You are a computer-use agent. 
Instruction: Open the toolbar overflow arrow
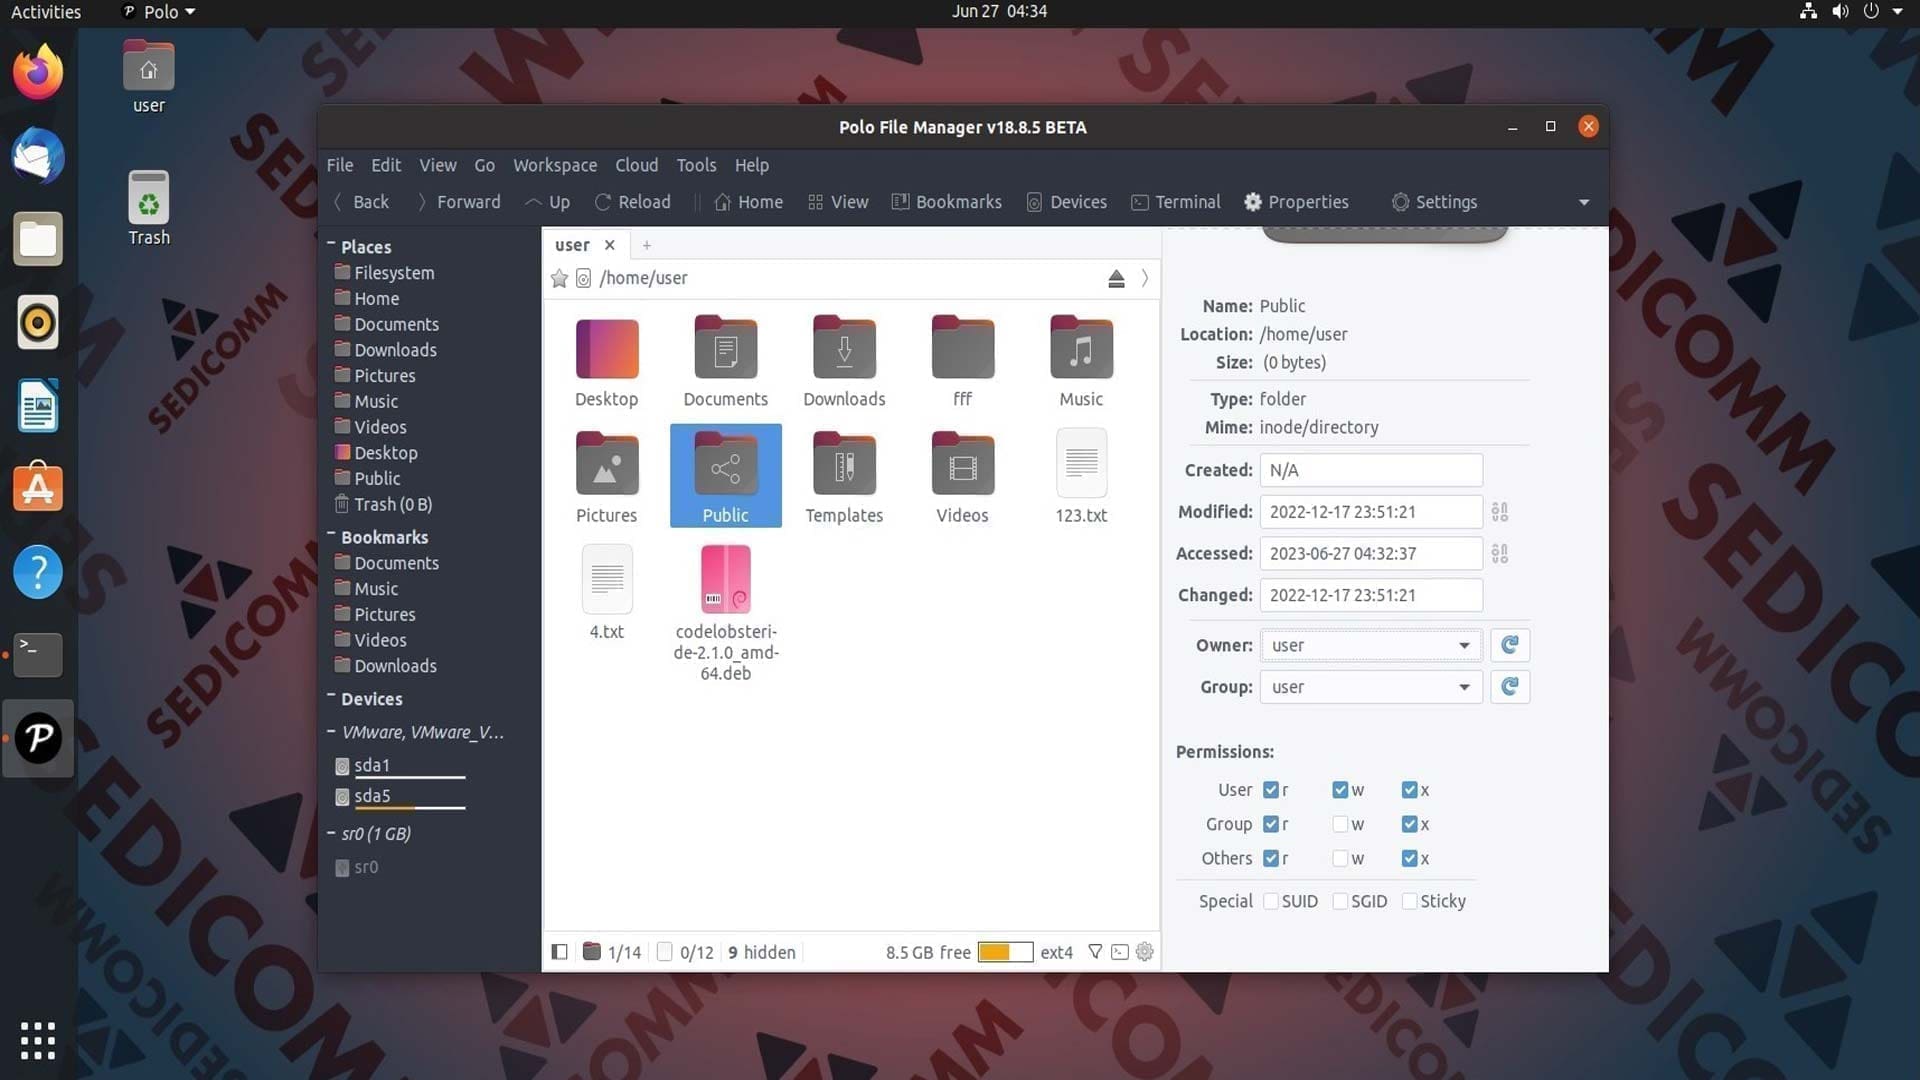click(x=1584, y=202)
